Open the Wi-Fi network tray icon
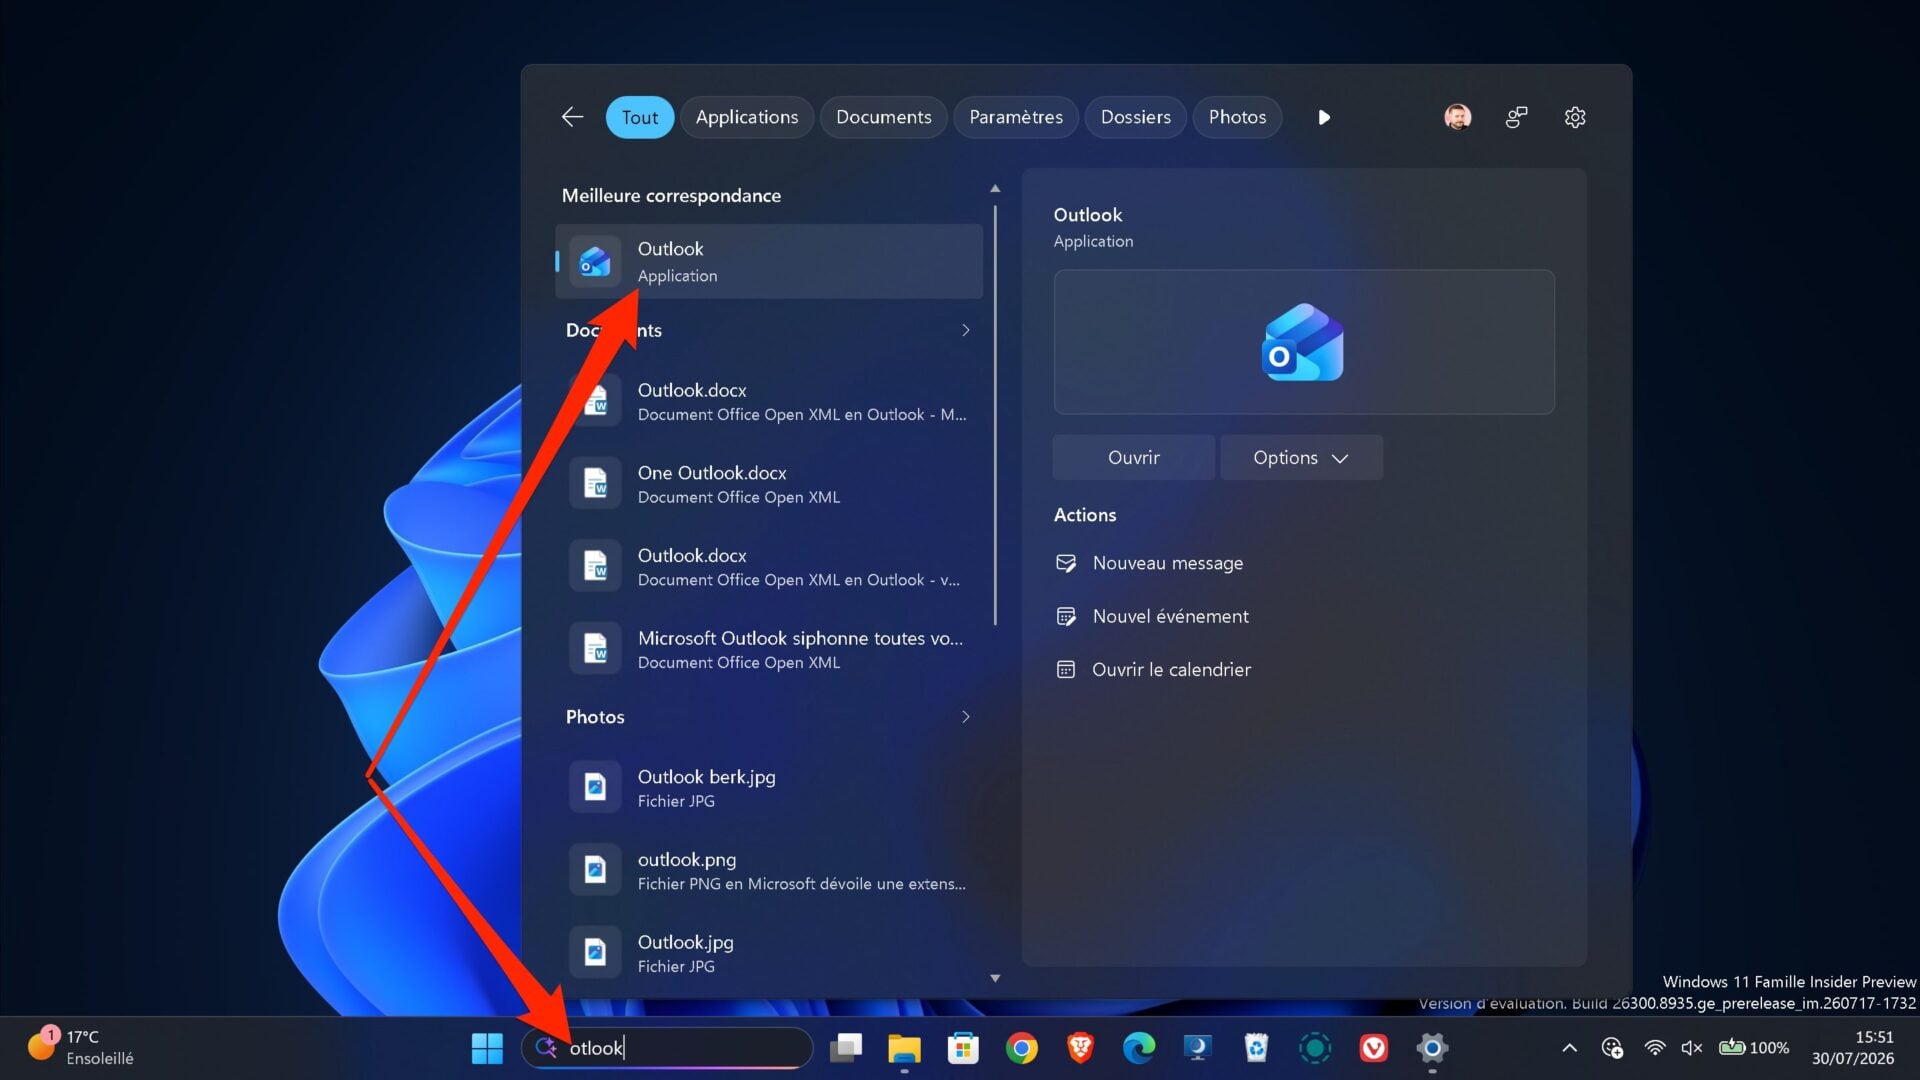1920x1080 pixels. (x=1654, y=1047)
